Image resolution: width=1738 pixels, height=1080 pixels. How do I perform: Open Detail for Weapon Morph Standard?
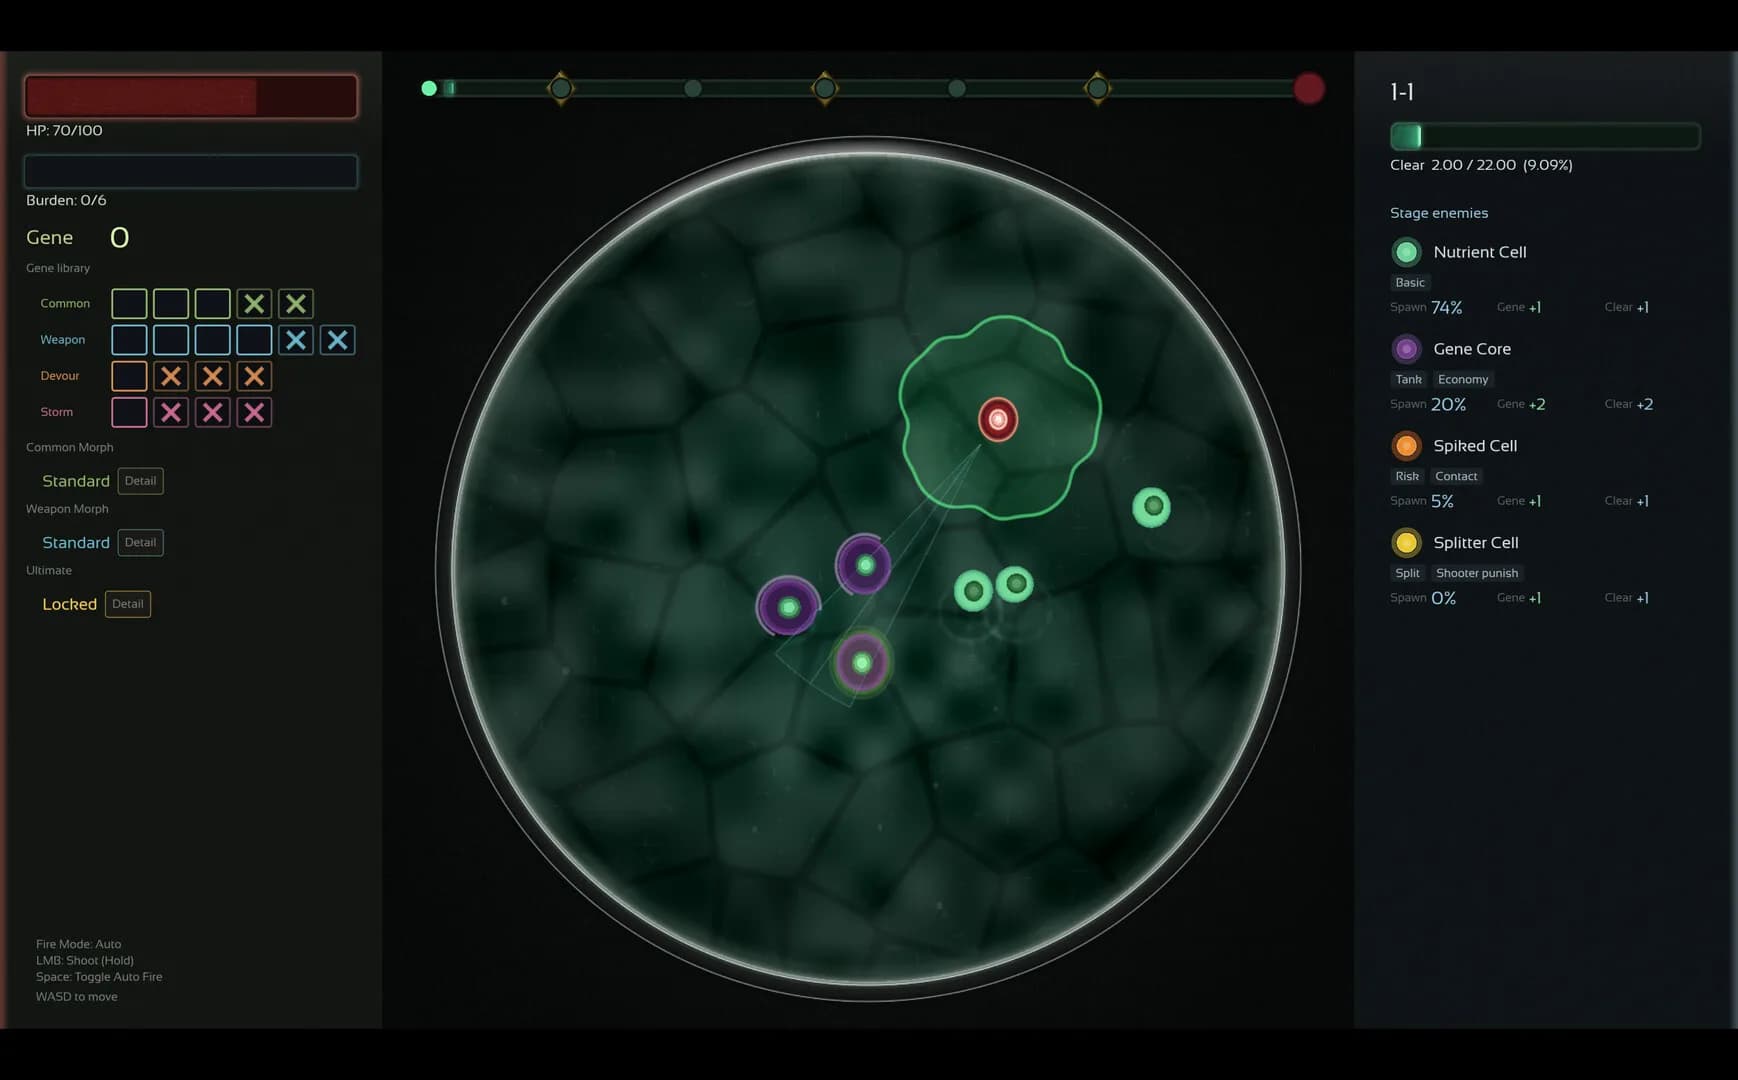tap(140, 542)
